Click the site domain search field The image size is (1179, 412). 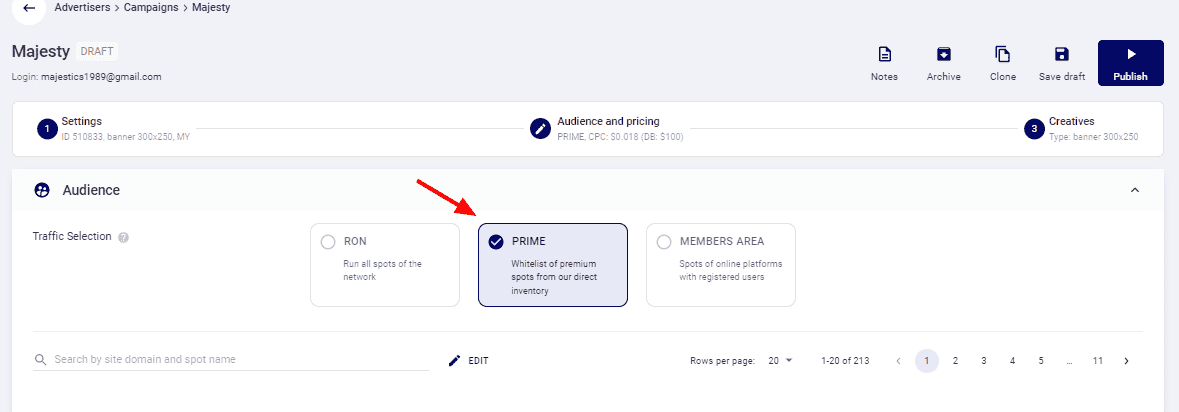coord(231,359)
